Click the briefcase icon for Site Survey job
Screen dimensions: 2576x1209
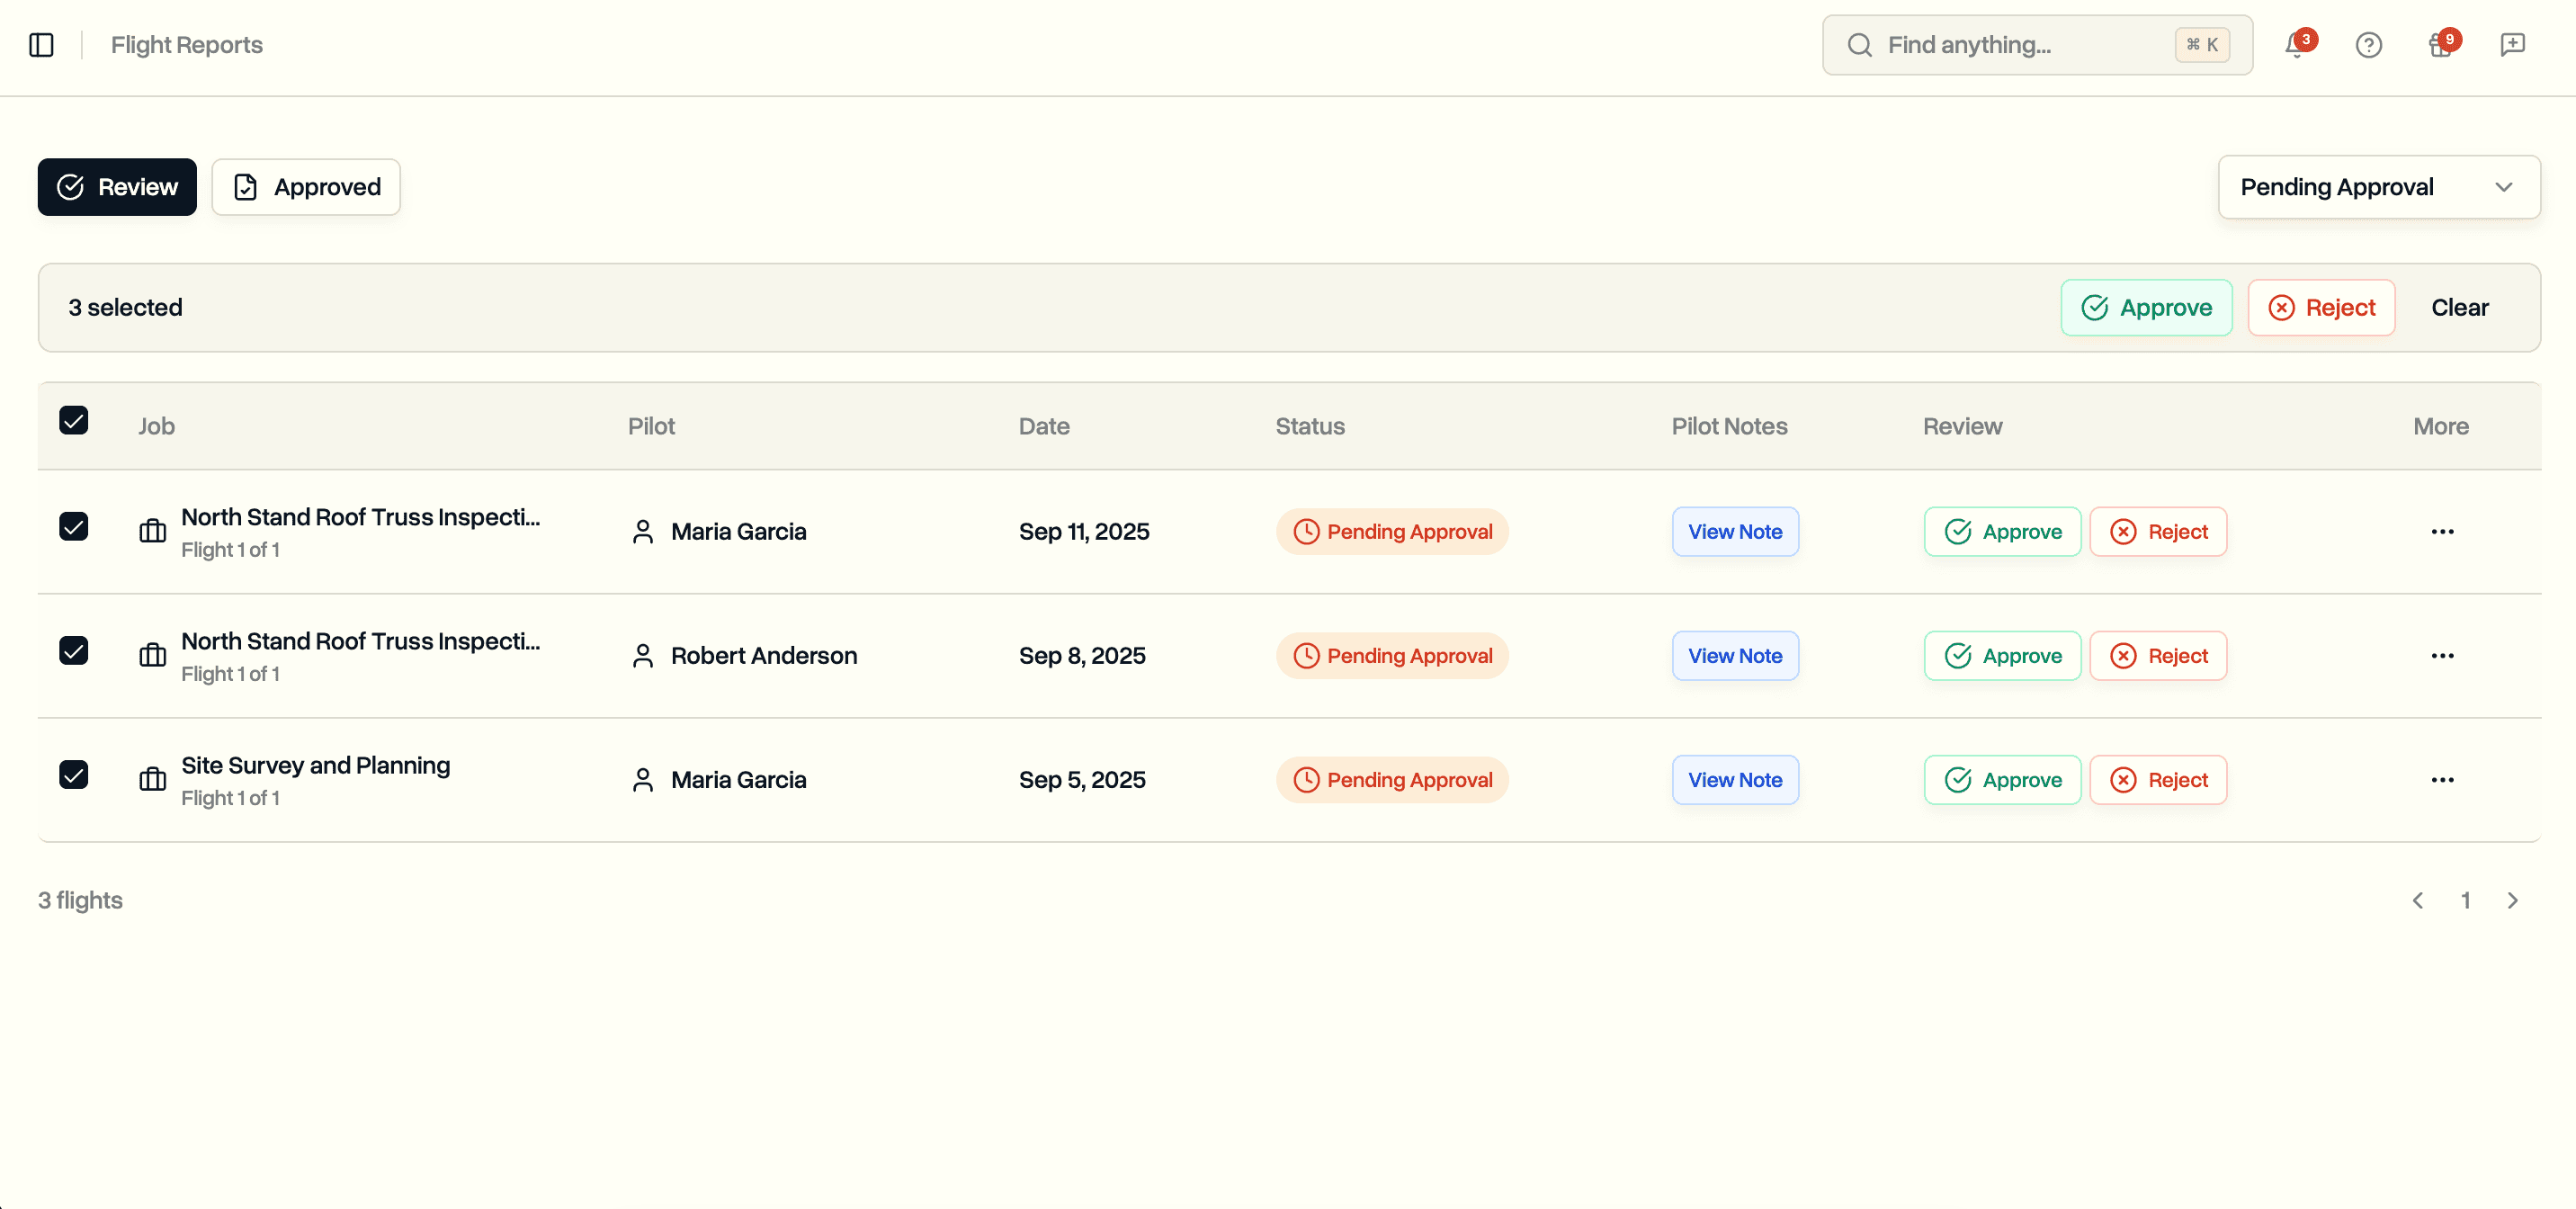click(x=152, y=780)
